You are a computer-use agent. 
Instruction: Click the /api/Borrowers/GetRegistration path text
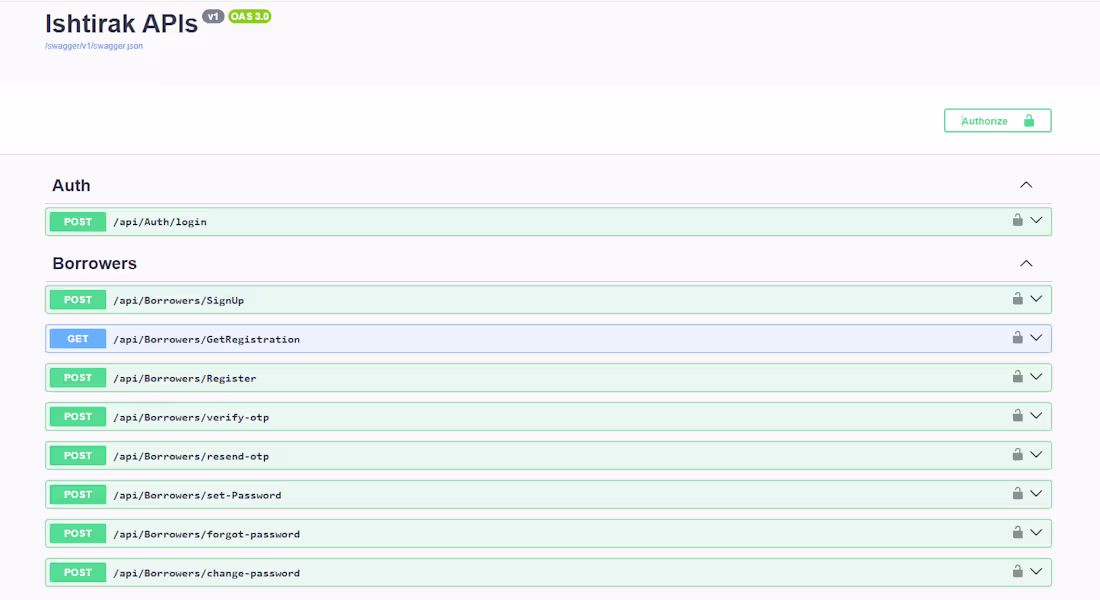206,339
